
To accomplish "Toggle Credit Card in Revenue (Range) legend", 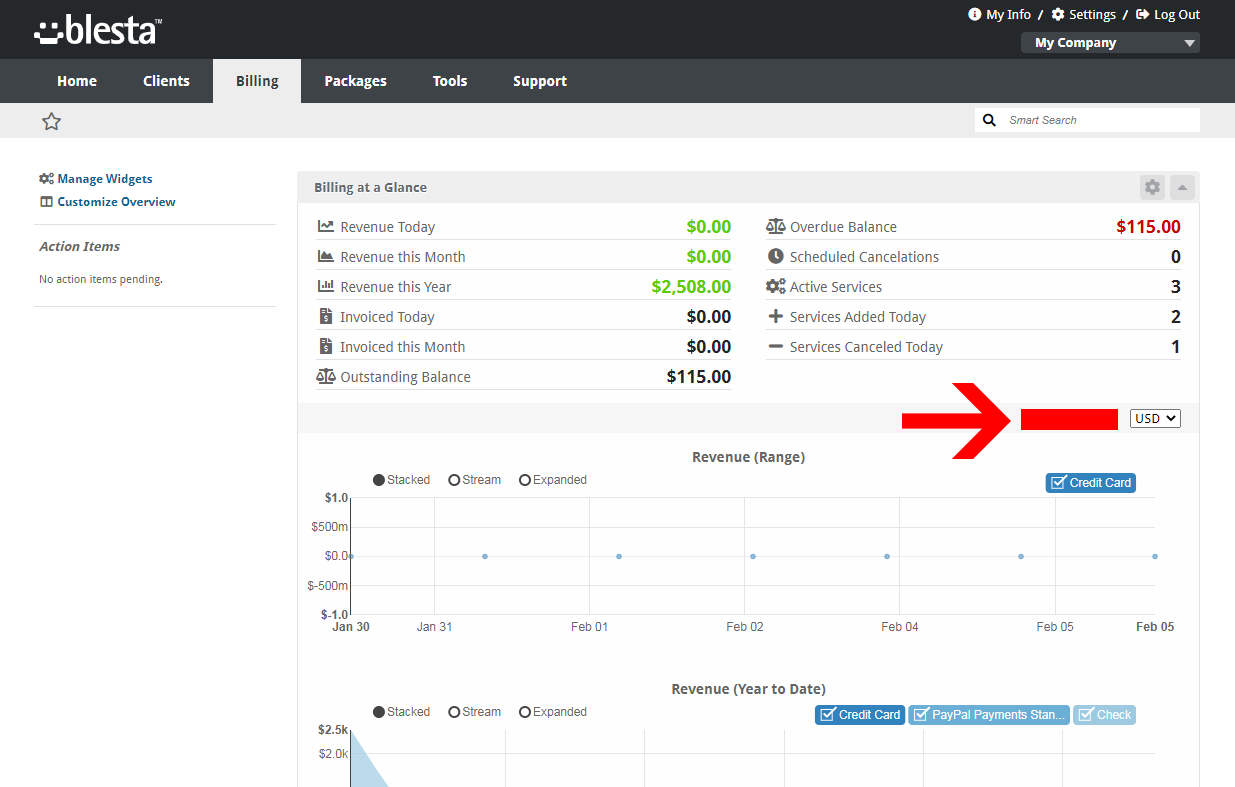I will tap(1091, 483).
